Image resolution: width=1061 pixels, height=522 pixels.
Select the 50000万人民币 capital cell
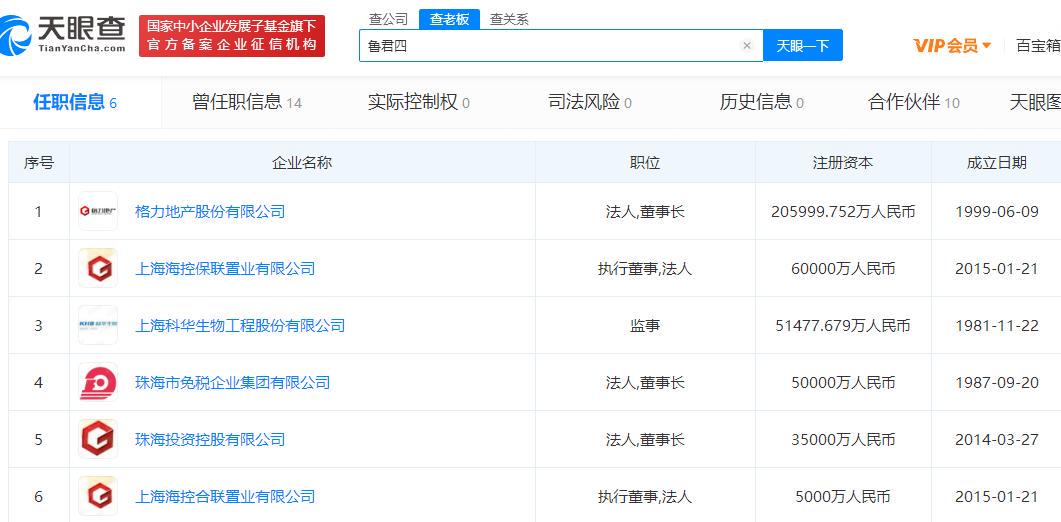[843, 383]
